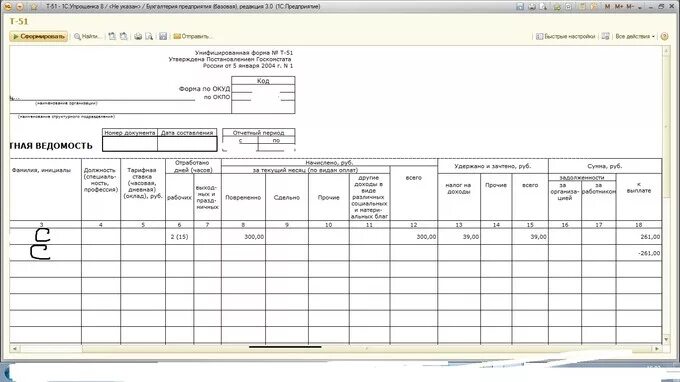
Task: Select cell with 2 (15) worked days
Action: (x=180, y=237)
